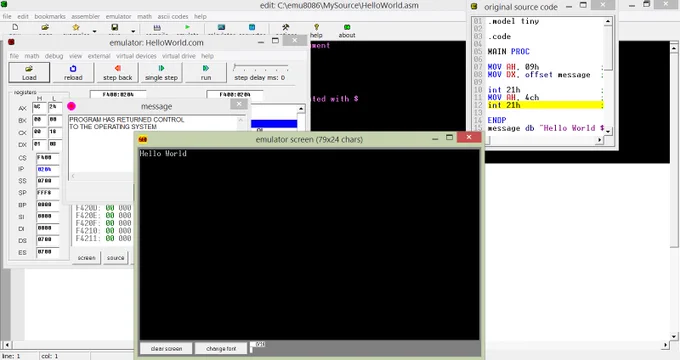Click the compile icon in editor toolbar

point(157,27)
